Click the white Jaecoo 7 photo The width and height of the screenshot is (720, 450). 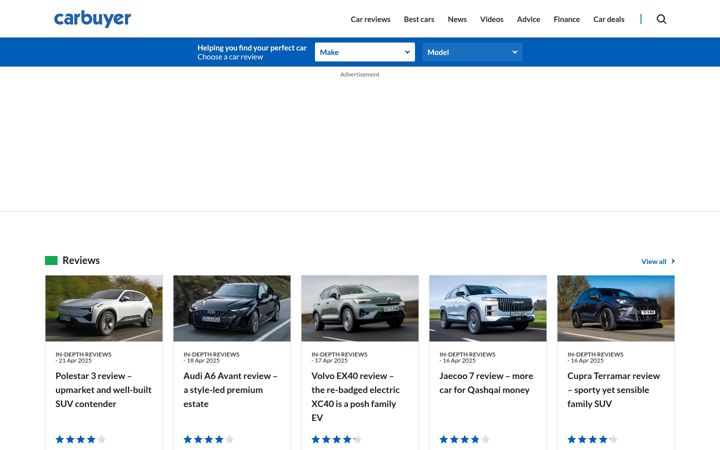pyautogui.click(x=488, y=308)
